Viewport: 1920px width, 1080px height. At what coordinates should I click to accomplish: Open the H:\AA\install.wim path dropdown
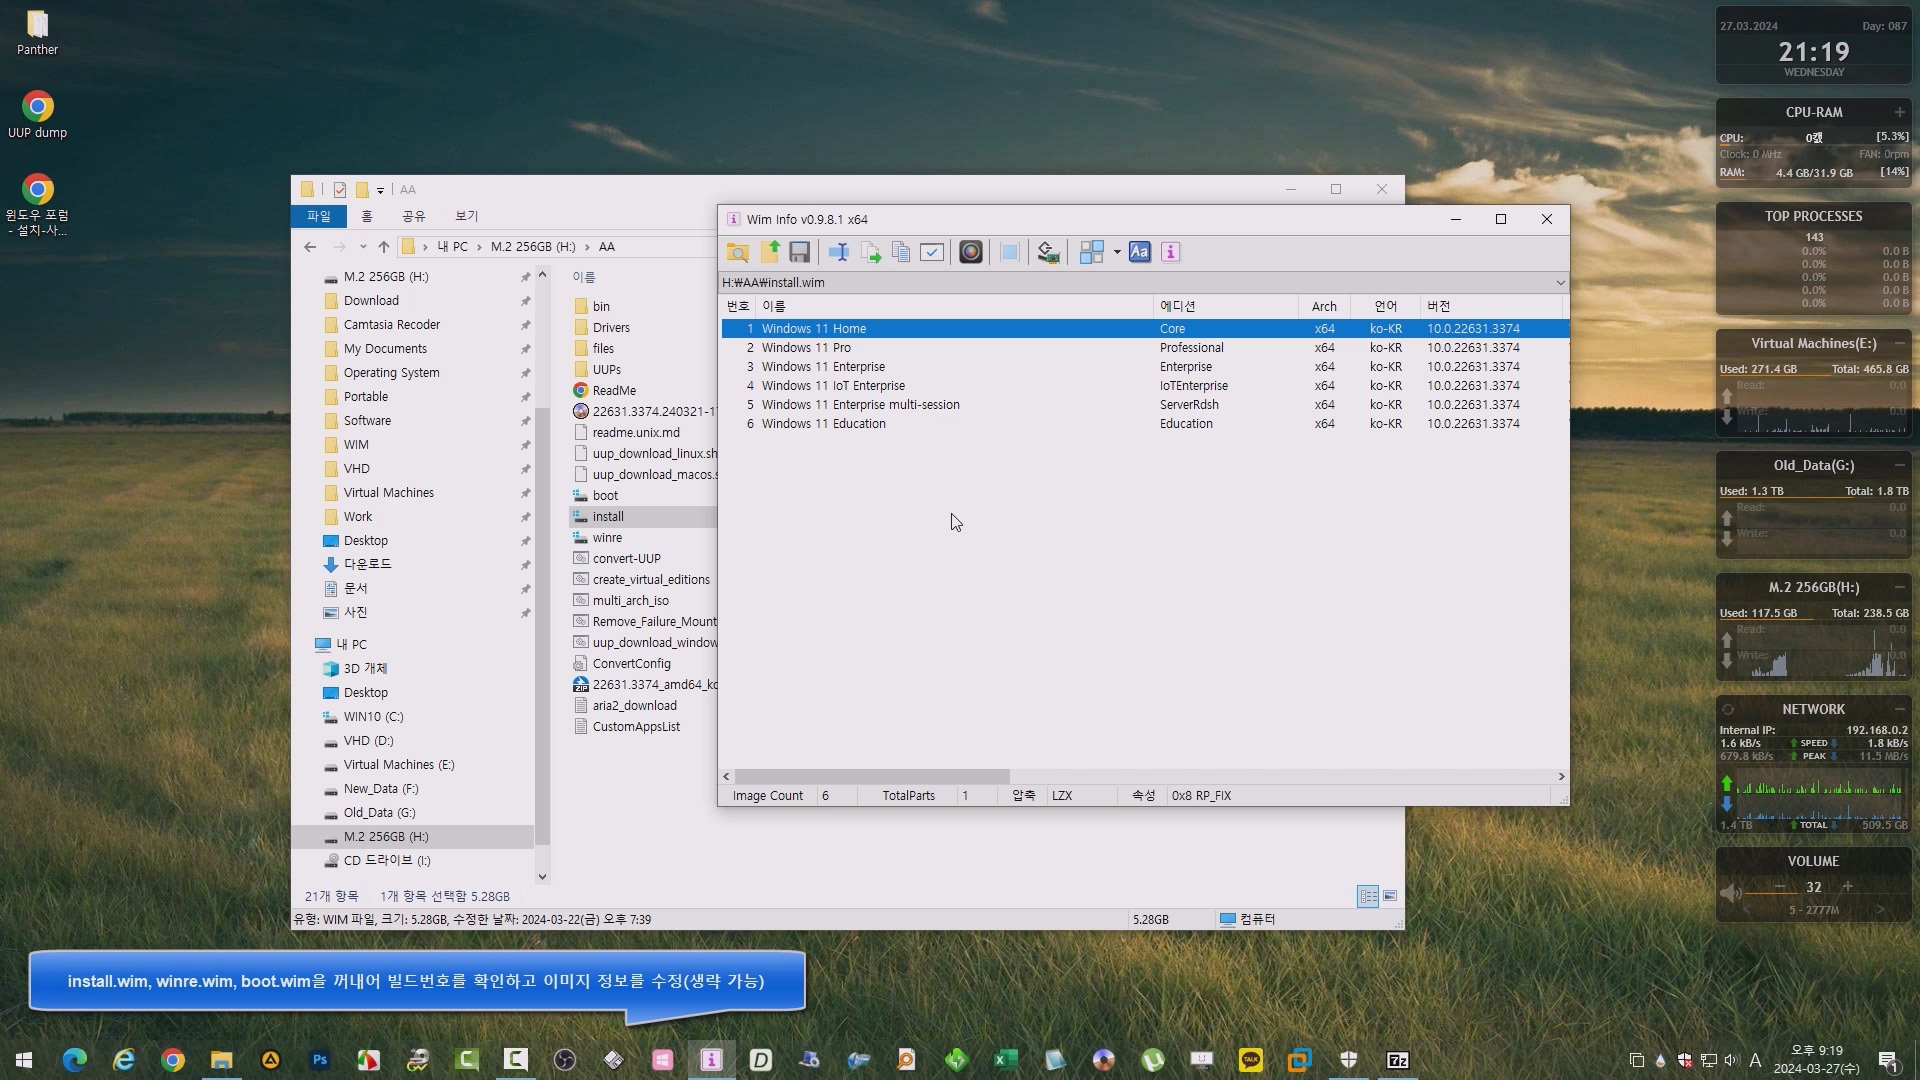point(1559,283)
